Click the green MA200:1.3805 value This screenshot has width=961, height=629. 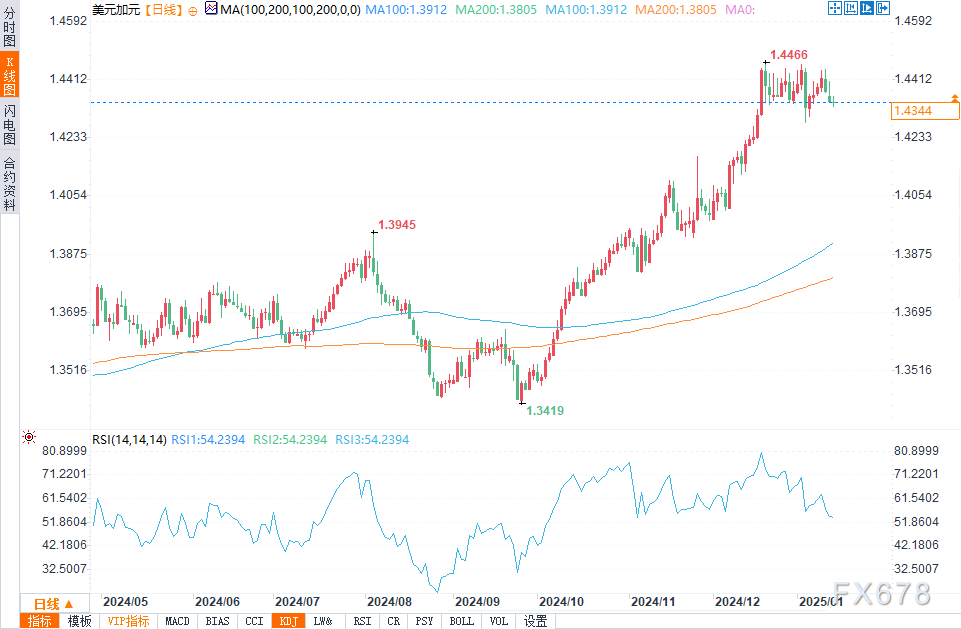[x=496, y=10]
